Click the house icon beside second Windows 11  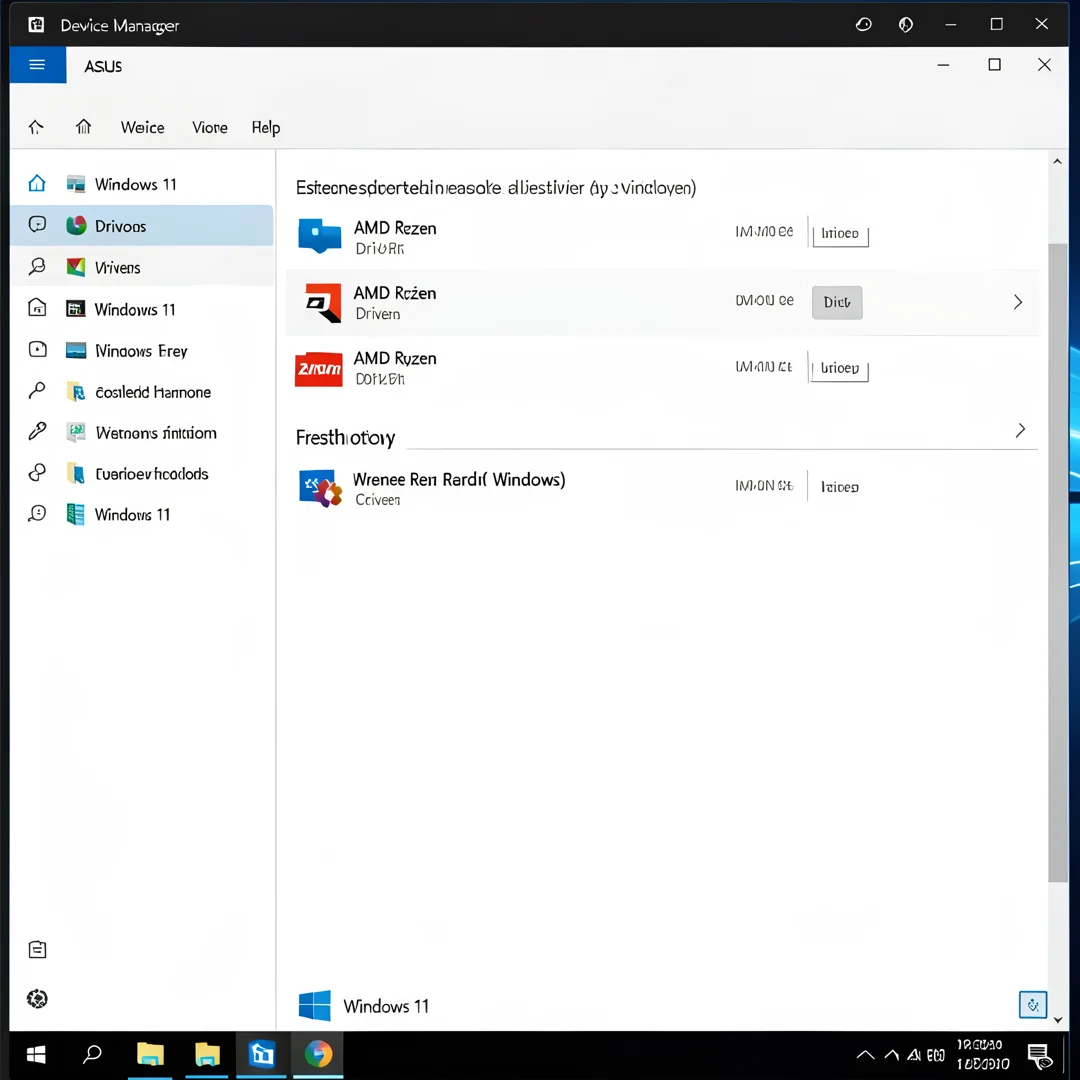coord(37,307)
